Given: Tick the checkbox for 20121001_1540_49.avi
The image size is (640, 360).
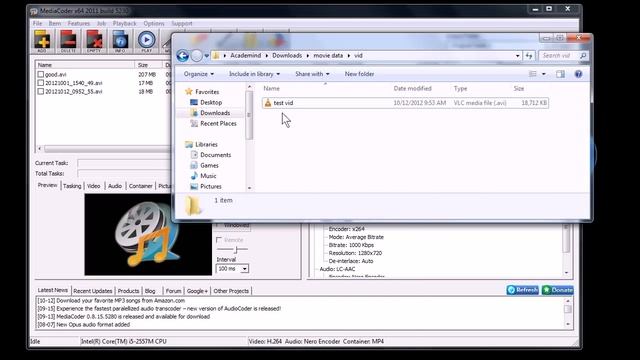Looking at the screenshot, I should [x=40, y=83].
